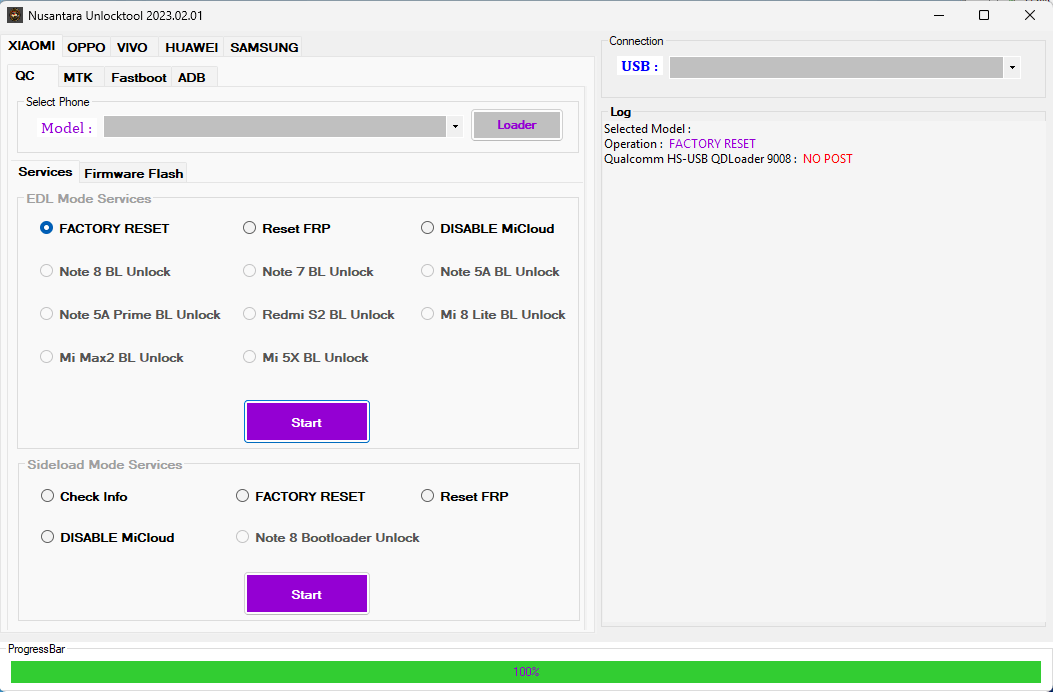
Task: Select DISABLE MiCloud EDL service
Action: tap(427, 228)
